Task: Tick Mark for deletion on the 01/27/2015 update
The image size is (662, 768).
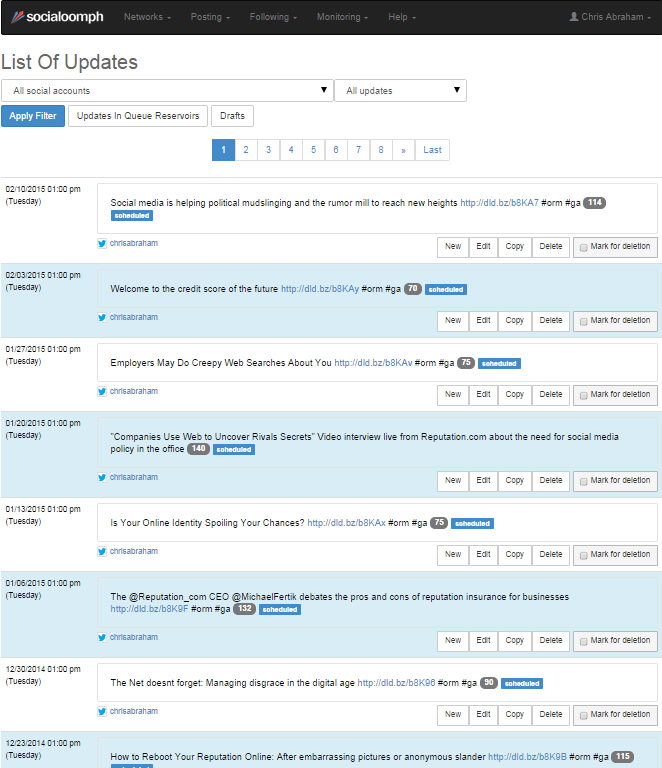Action: (x=584, y=395)
